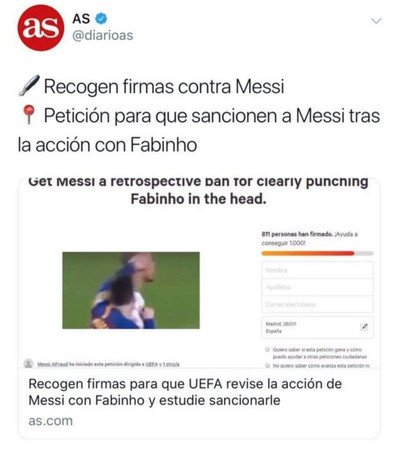Click the blue verified badge next to AS
400x453 pixels.
coord(101,19)
